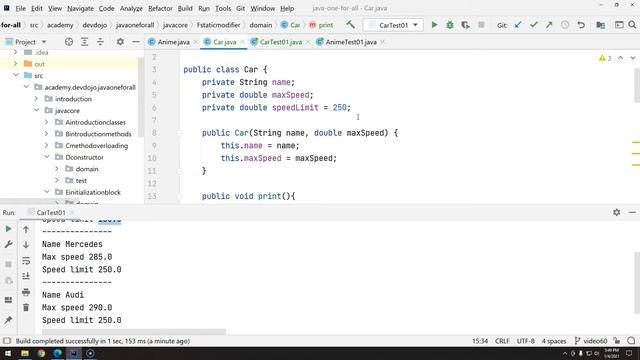Image resolution: width=640 pixels, height=360 pixels.
Task: Show Git history clock icon
Action: pyautogui.click(x=565, y=25)
